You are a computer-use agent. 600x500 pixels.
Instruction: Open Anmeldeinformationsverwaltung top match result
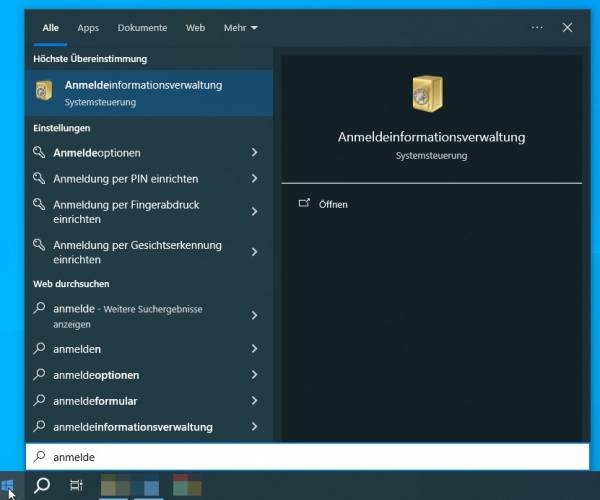(x=149, y=93)
